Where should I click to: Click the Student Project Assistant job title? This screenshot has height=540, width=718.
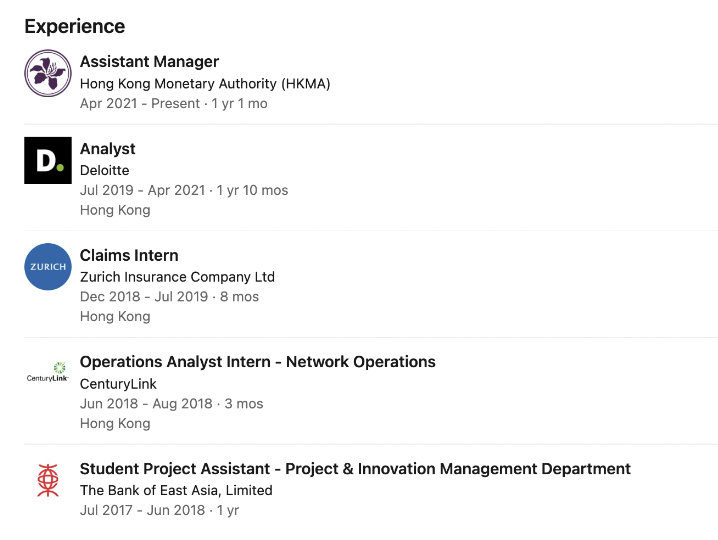[x=355, y=469]
